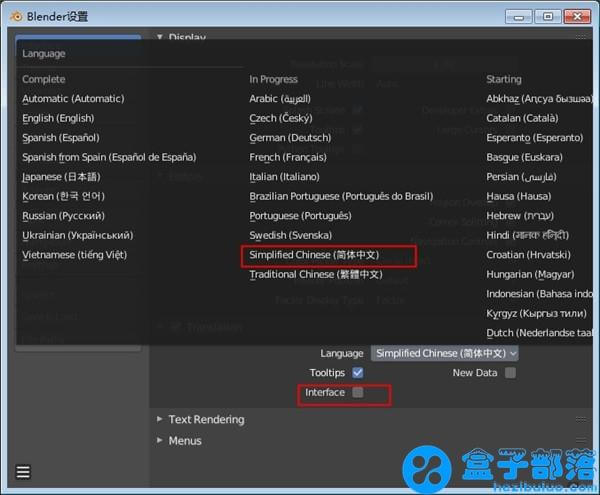
Task: Select Persian language option
Action: tap(521, 177)
